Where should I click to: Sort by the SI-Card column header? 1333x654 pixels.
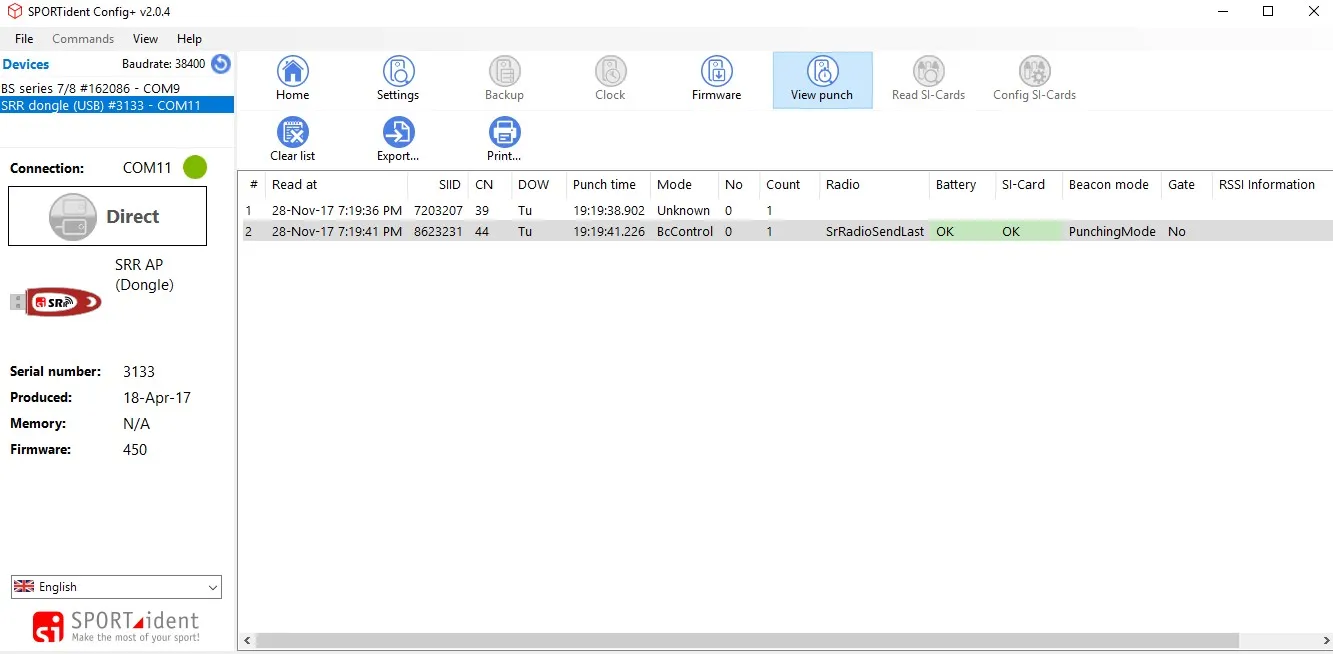click(1028, 185)
